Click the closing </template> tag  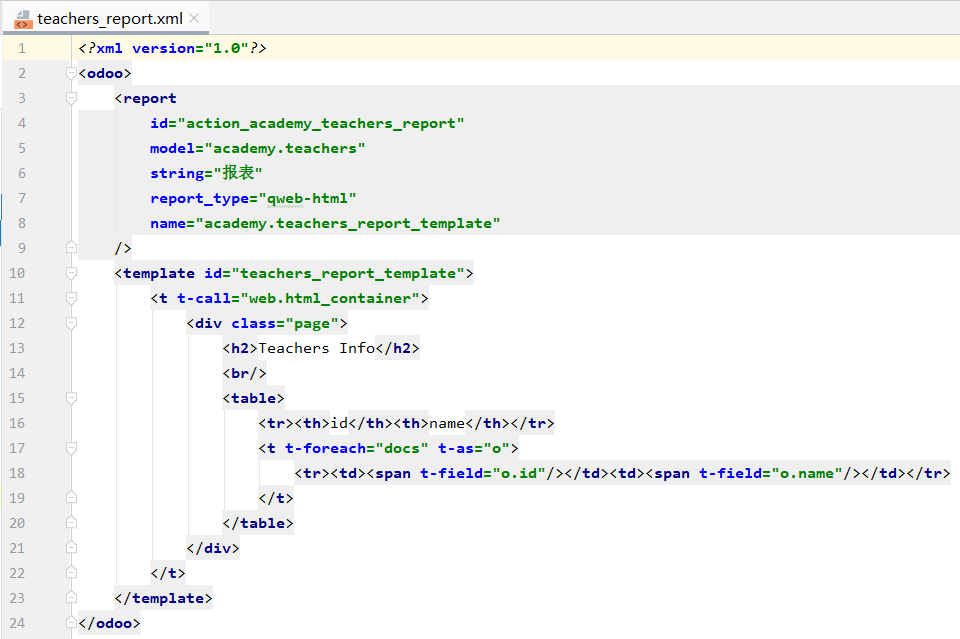tap(163, 599)
